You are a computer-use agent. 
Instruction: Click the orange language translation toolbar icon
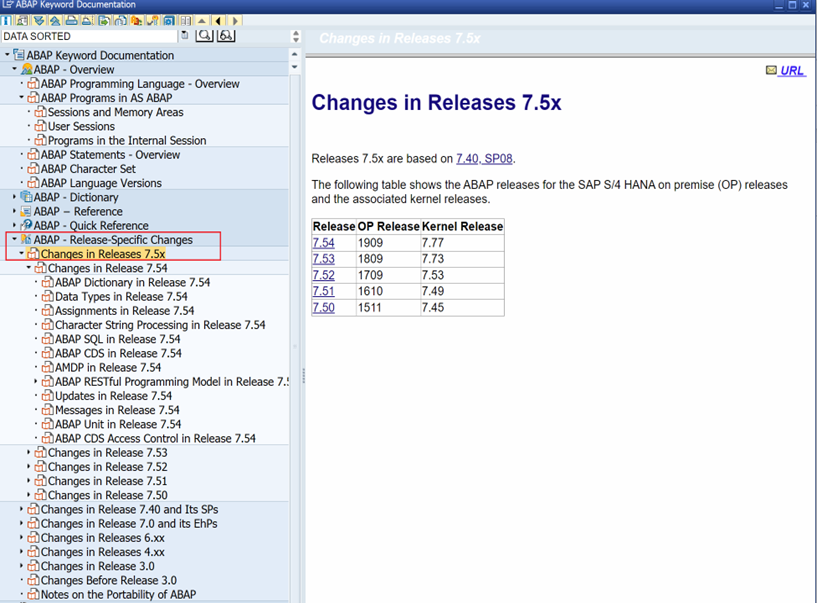[x=137, y=21]
